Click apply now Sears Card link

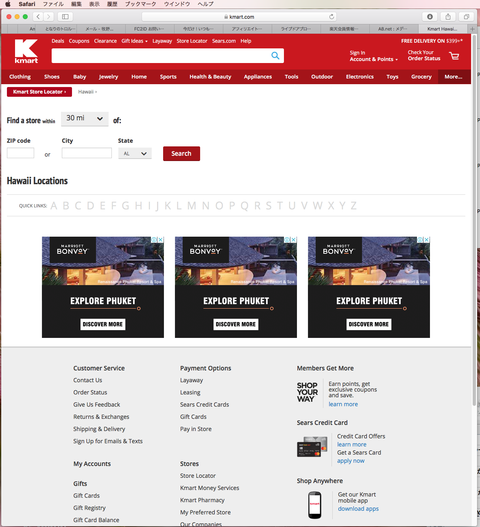(x=351, y=461)
